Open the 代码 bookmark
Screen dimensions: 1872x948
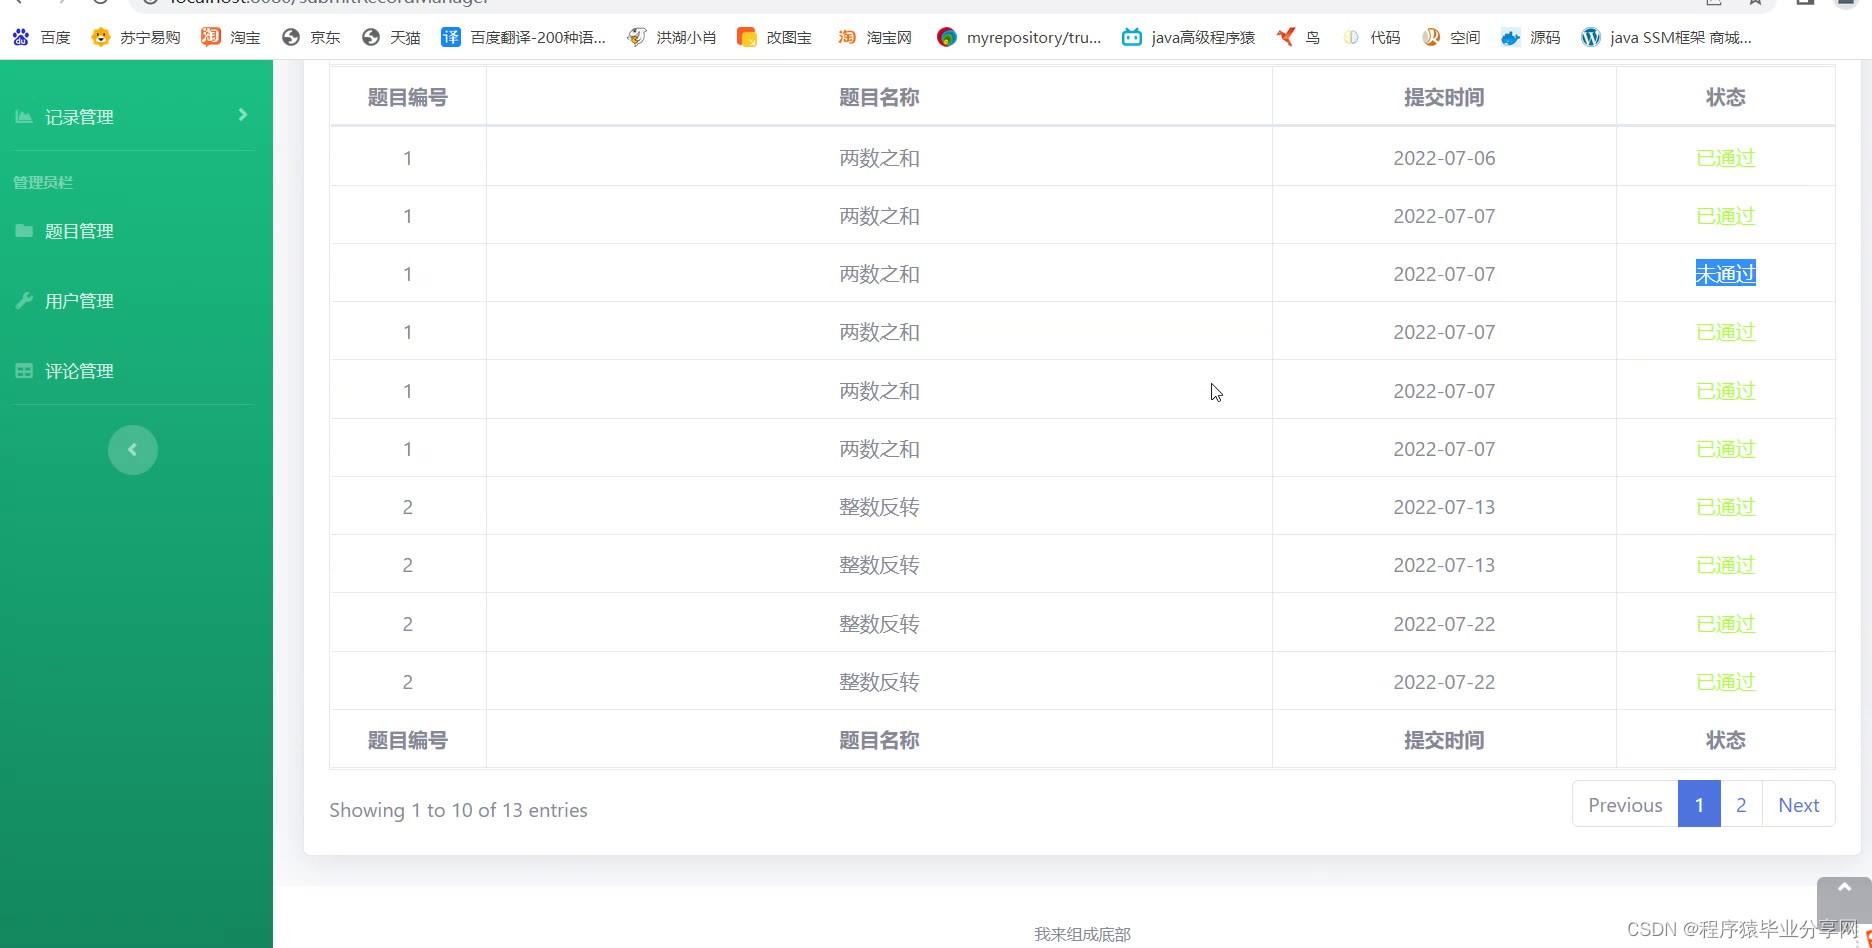[x=1371, y=37]
